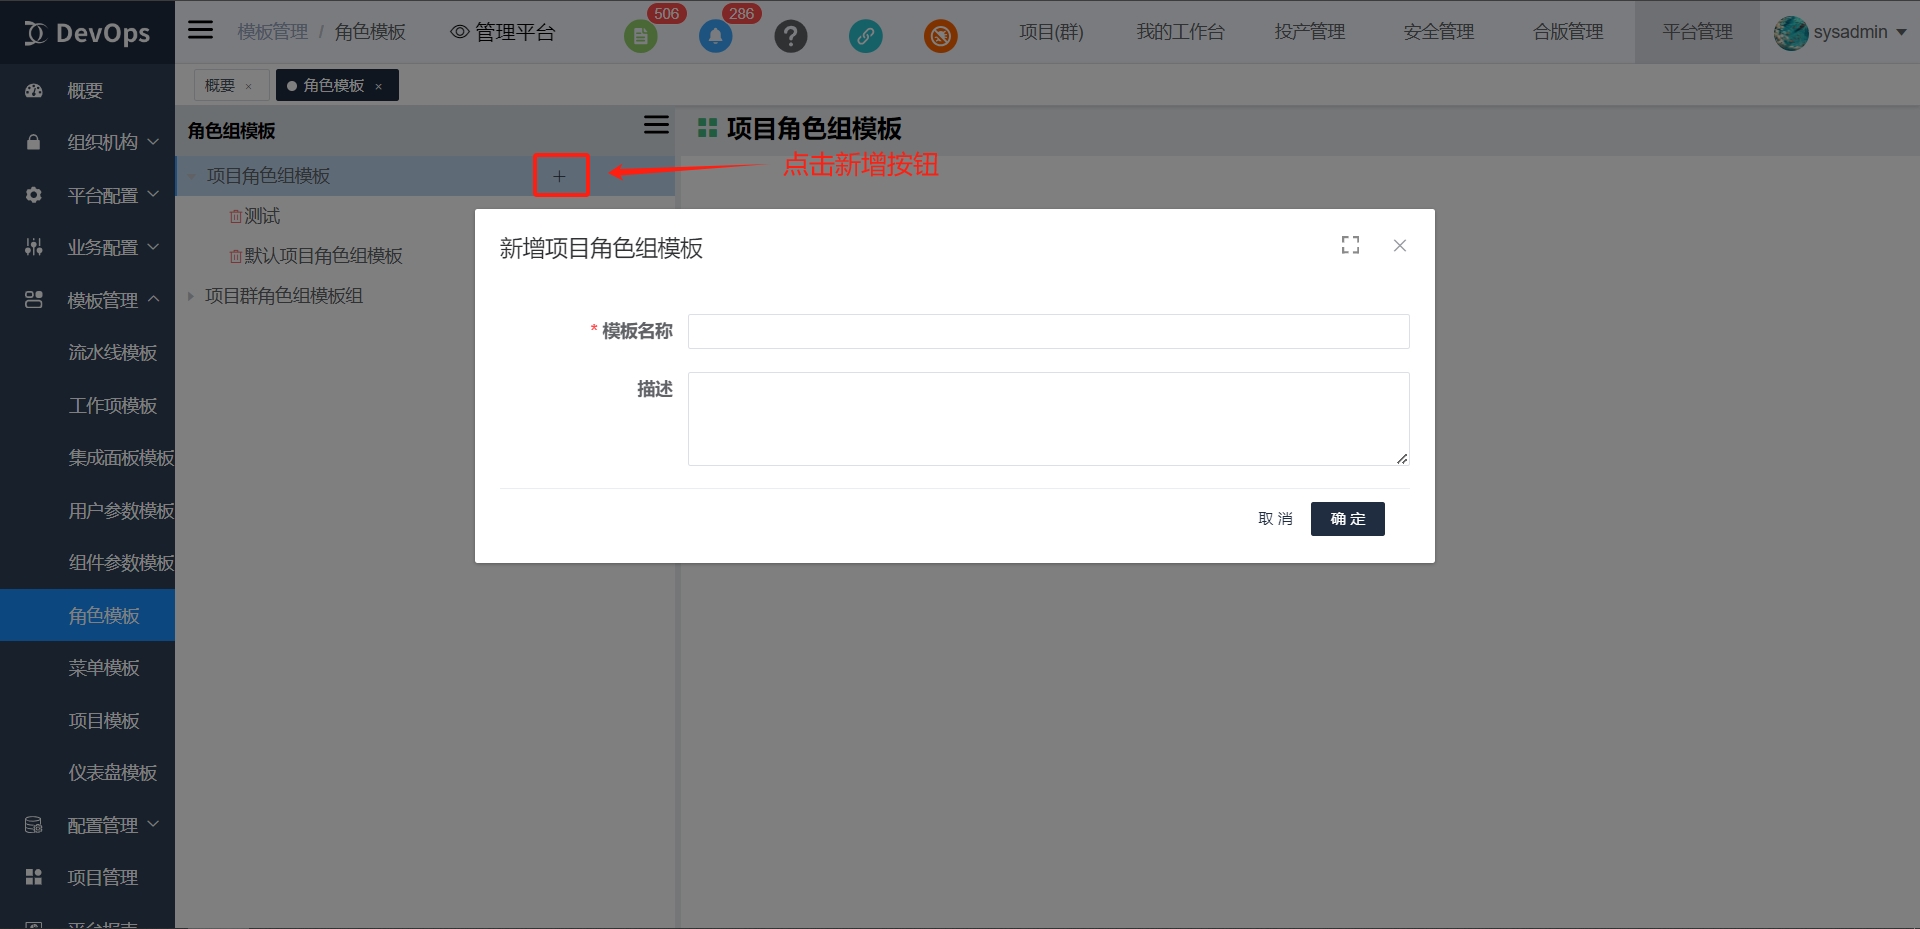Close the 新增项目角色组模板 dialog
Viewport: 1920px width, 929px height.
coord(1400,246)
